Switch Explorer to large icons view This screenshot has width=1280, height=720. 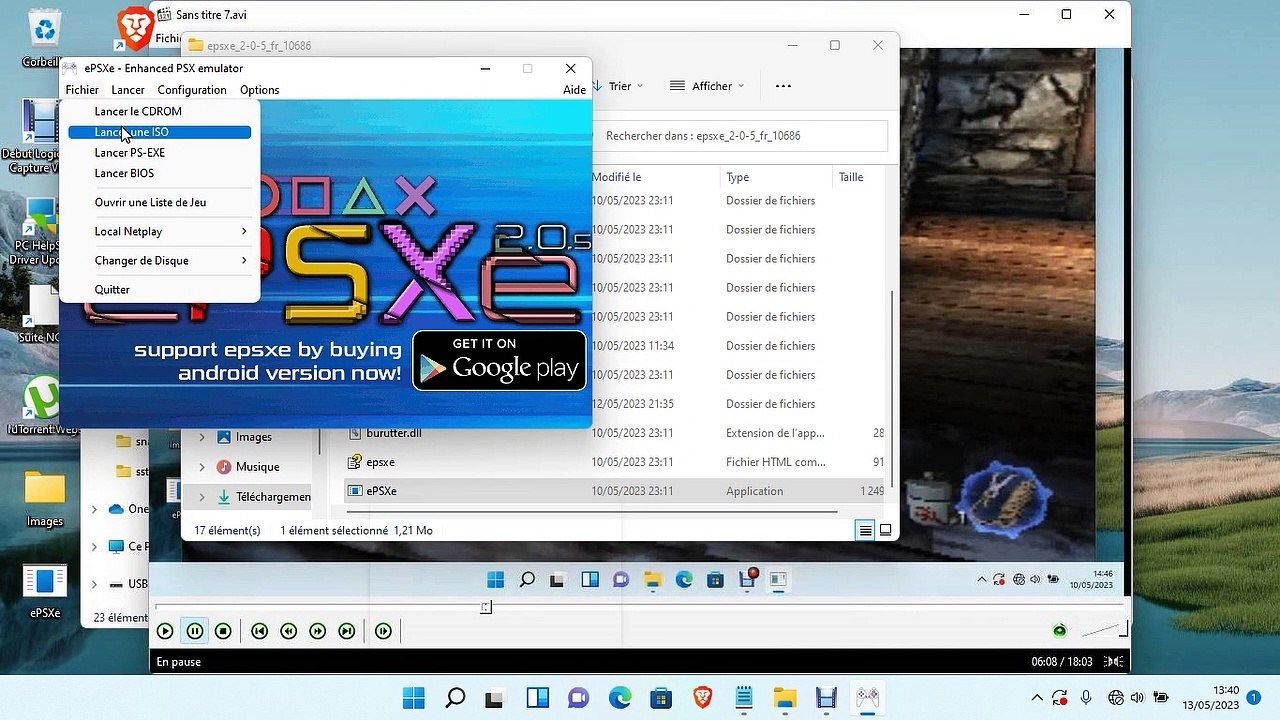coord(885,531)
